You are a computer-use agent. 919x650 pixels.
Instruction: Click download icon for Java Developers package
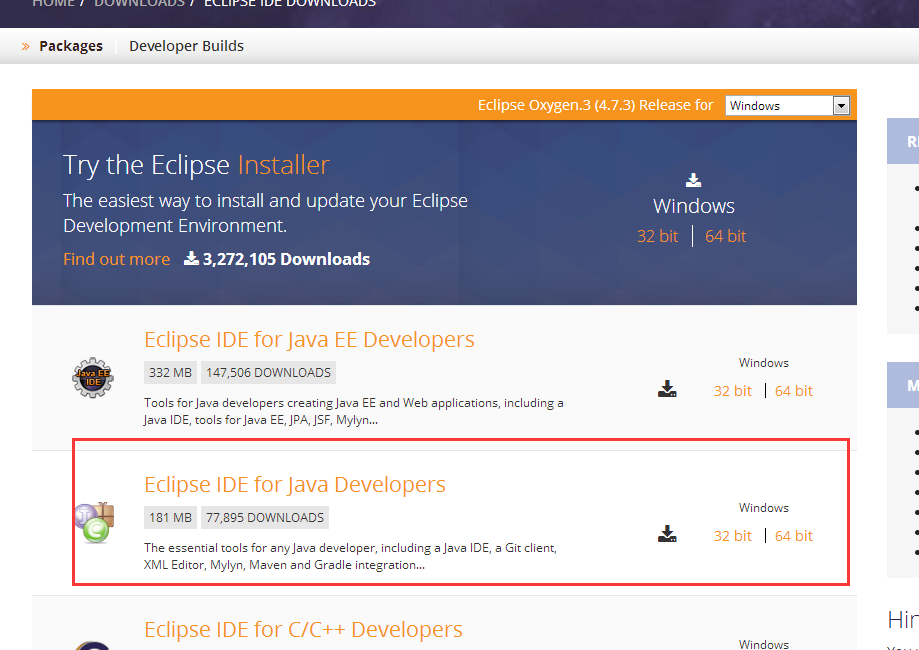[667, 534]
